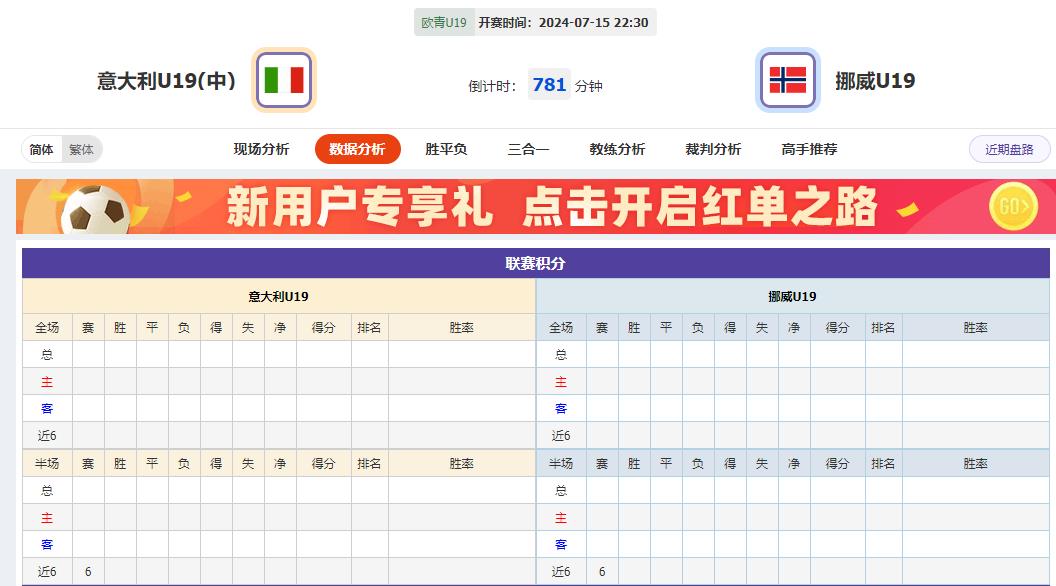The height and width of the screenshot is (586, 1056).
Task: Click the Italy flag icon
Action: 285,80
